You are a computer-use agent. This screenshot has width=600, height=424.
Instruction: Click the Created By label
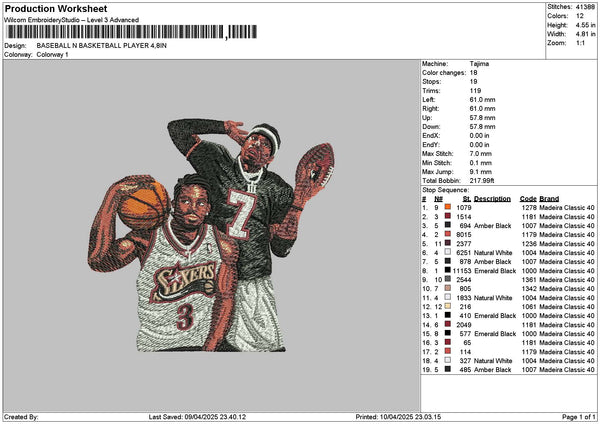(21, 417)
